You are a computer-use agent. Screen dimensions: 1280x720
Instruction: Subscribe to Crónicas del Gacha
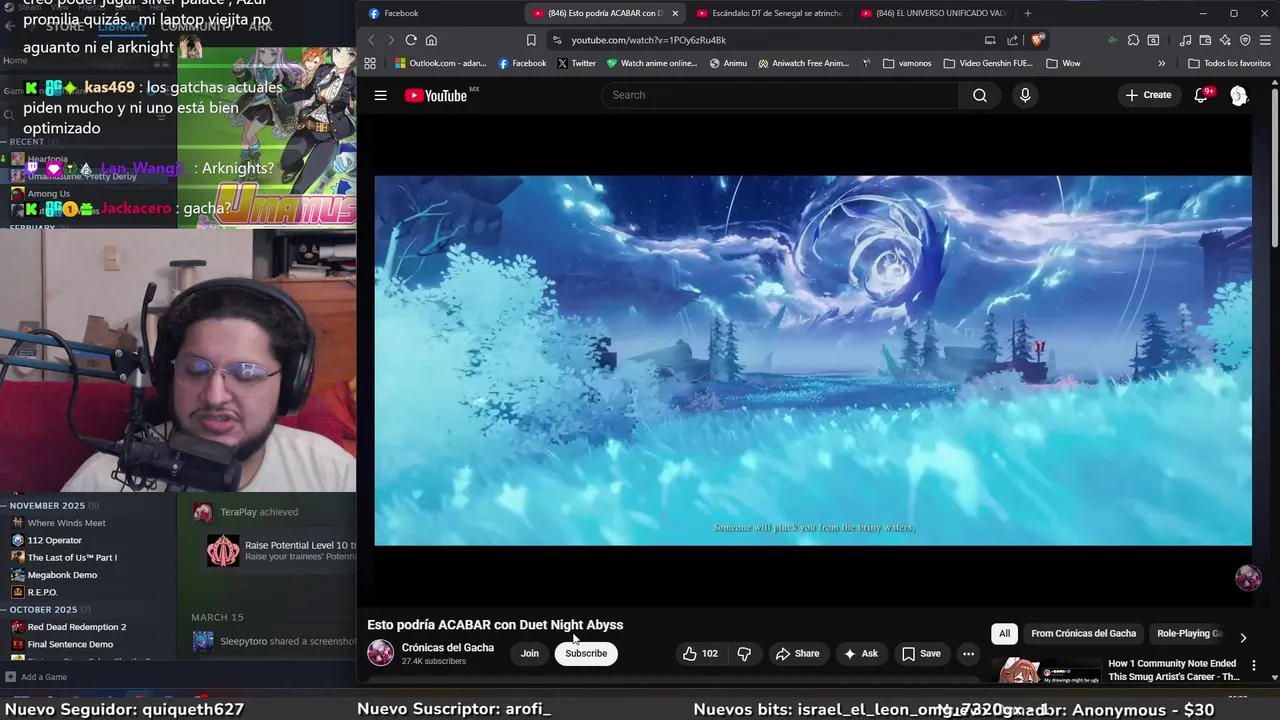coord(586,653)
